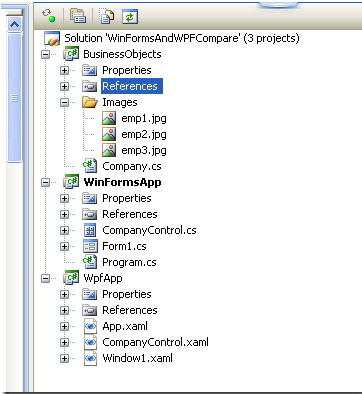Click the open Images folder icon
Viewport: 362px width, 394px height.
click(90, 102)
